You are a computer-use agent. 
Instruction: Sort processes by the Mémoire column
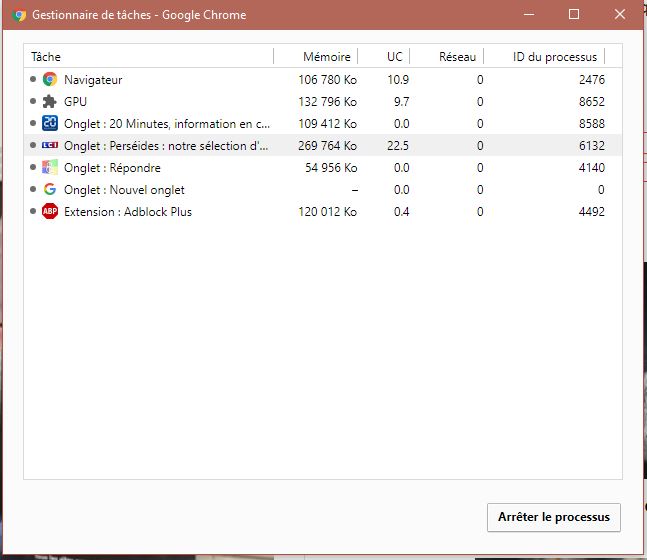[327, 57]
